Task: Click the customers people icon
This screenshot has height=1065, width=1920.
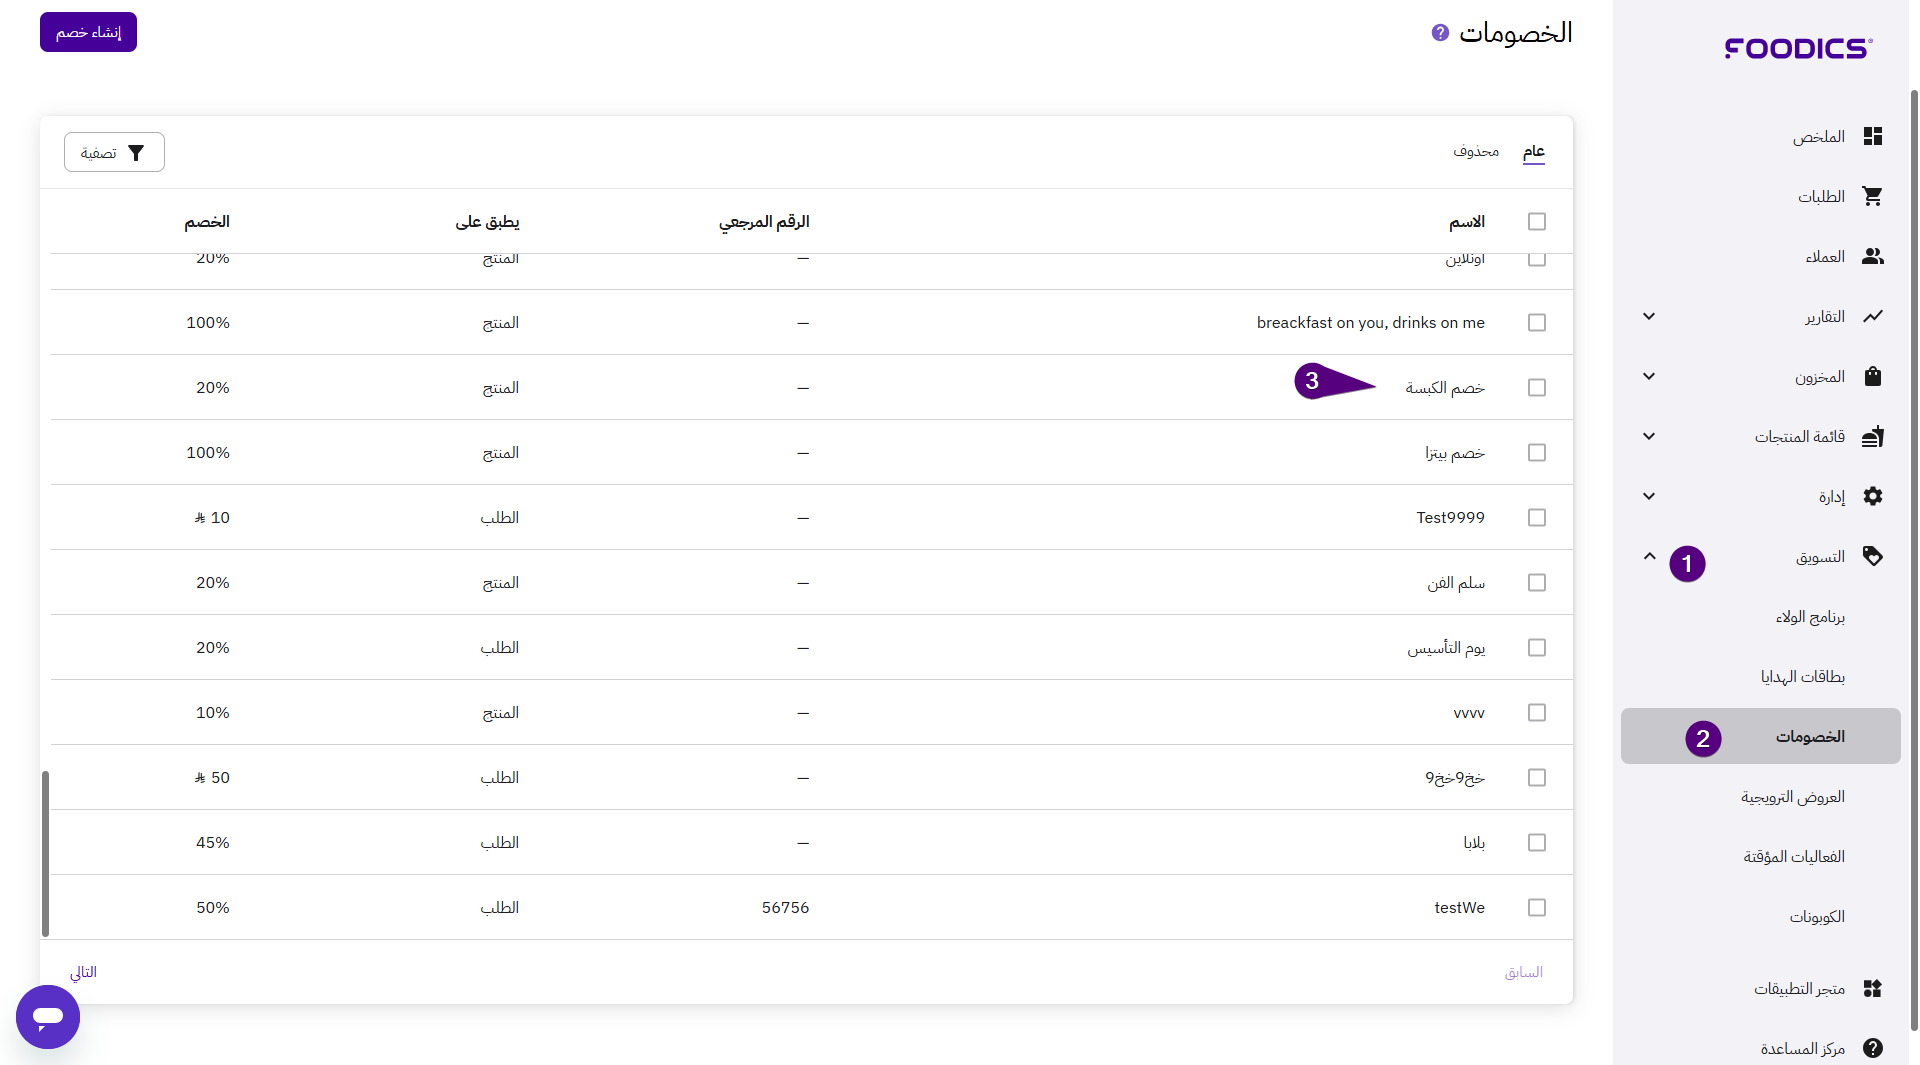Action: 1872,257
